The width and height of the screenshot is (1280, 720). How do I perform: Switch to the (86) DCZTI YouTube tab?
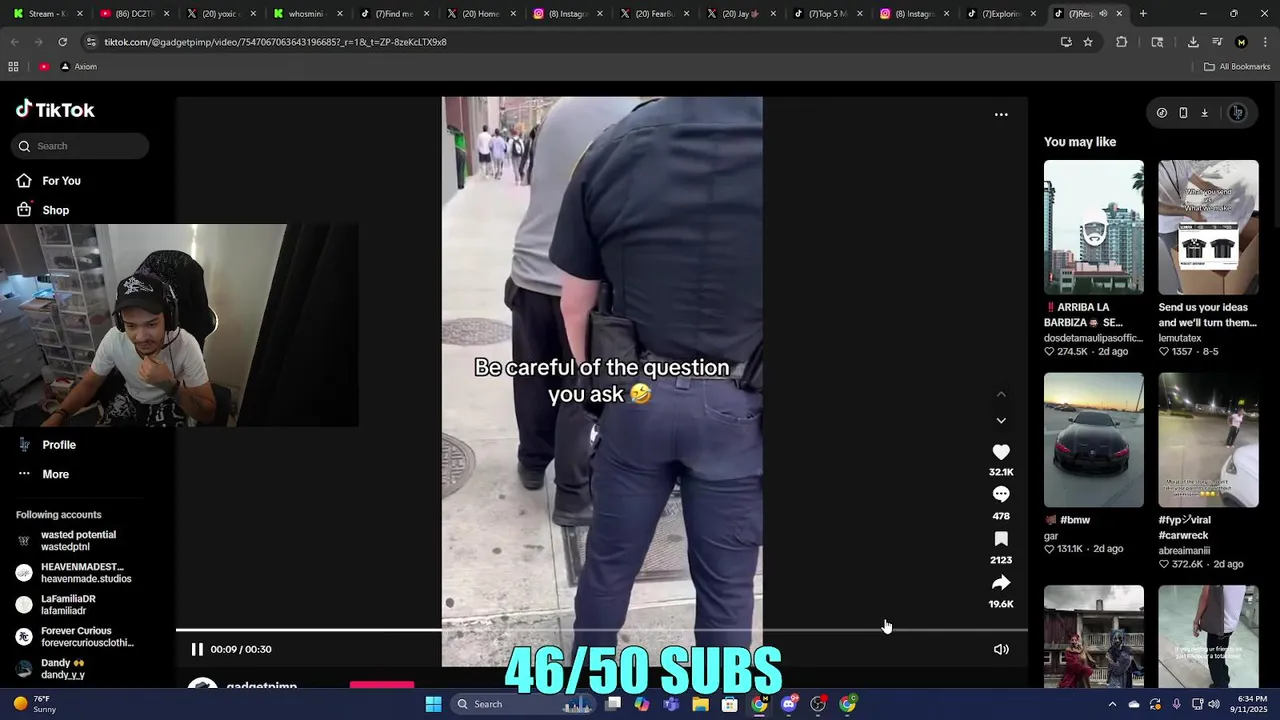point(135,14)
